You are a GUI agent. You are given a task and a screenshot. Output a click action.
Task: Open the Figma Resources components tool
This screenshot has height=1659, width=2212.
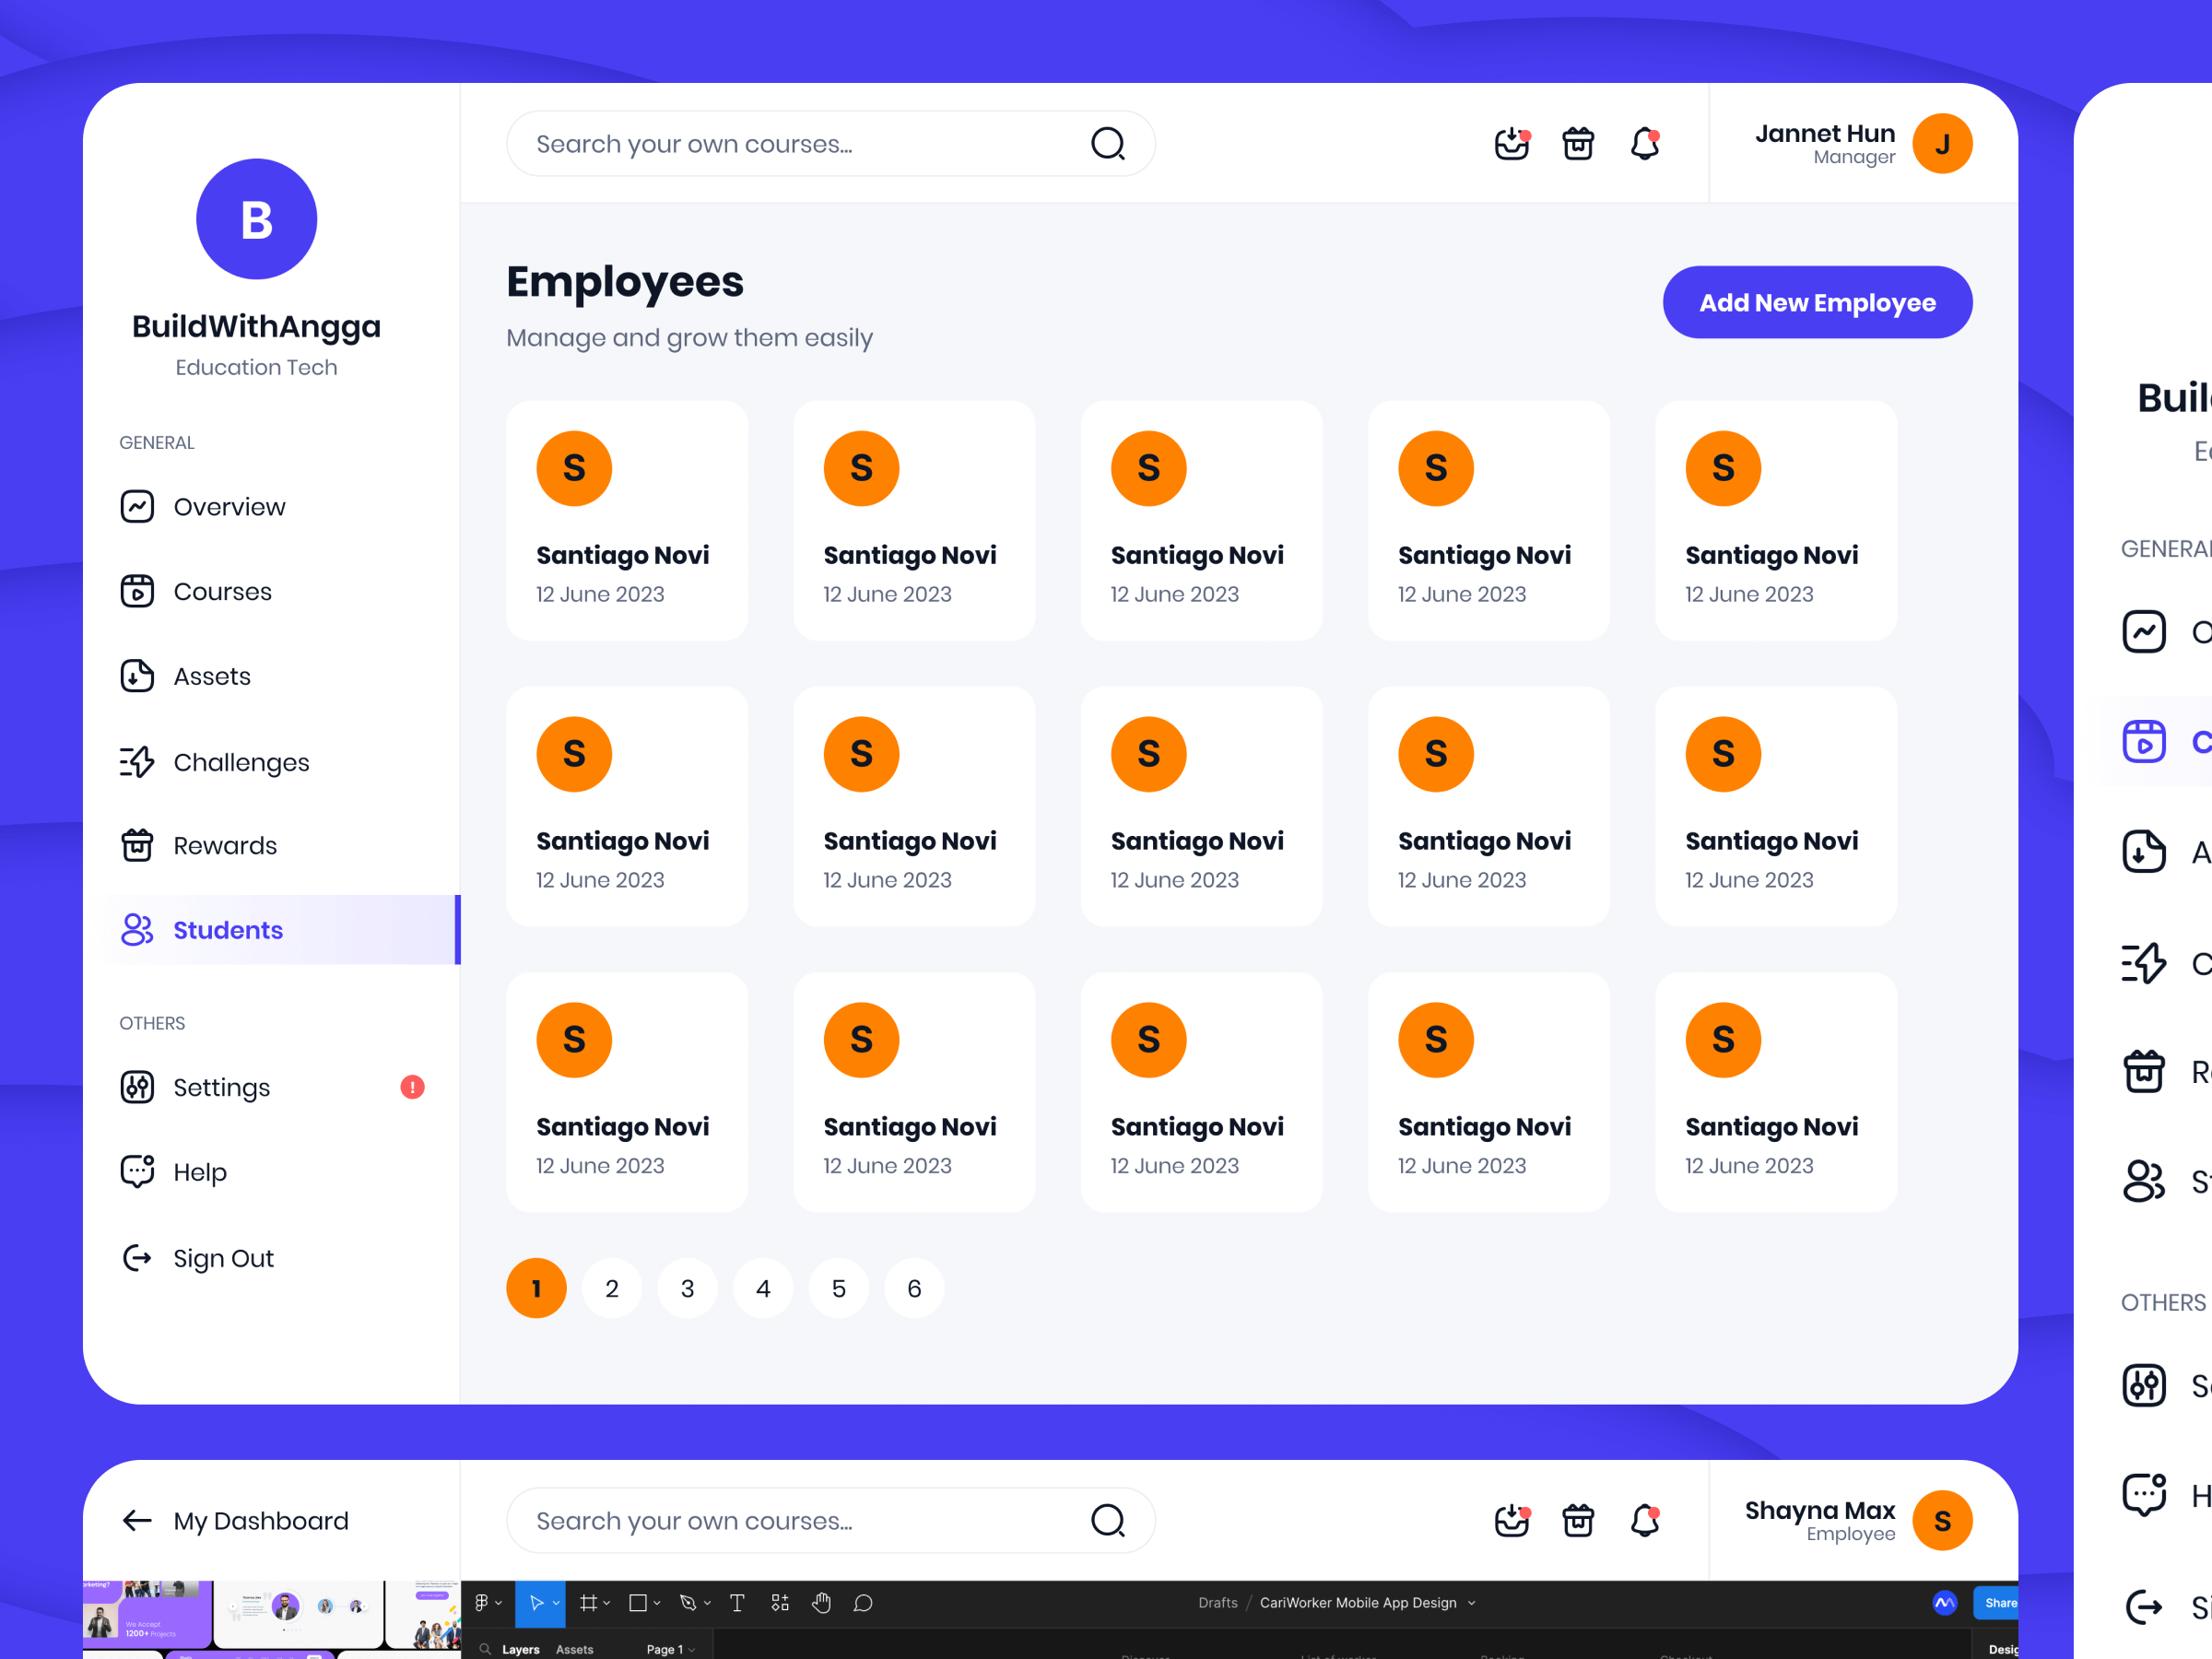tap(780, 1603)
